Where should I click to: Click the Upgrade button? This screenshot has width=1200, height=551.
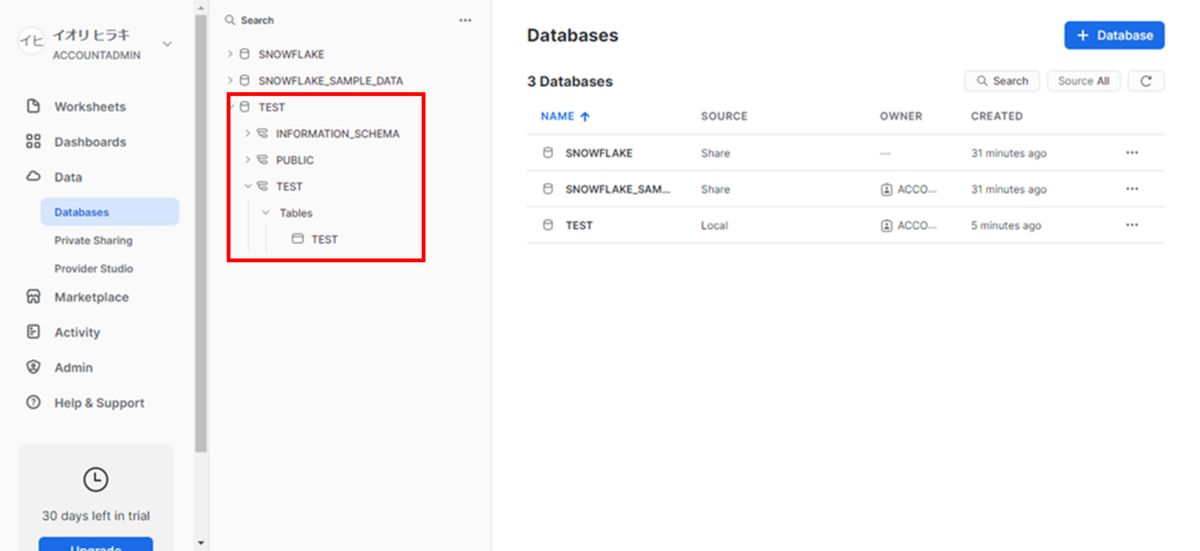tap(96, 544)
